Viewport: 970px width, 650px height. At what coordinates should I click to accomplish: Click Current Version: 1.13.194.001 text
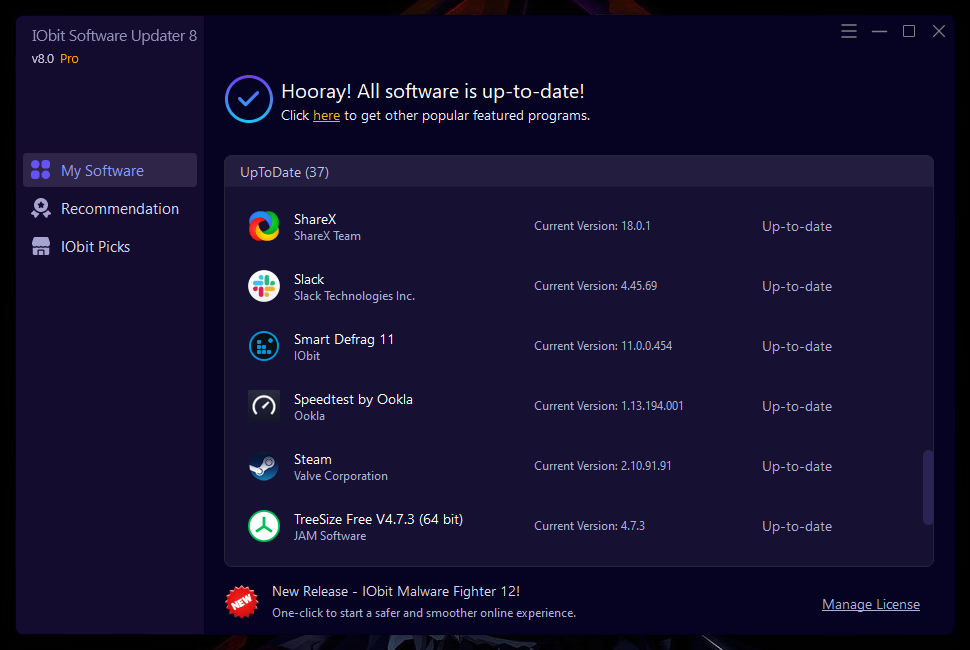pyautogui.click(x=609, y=406)
